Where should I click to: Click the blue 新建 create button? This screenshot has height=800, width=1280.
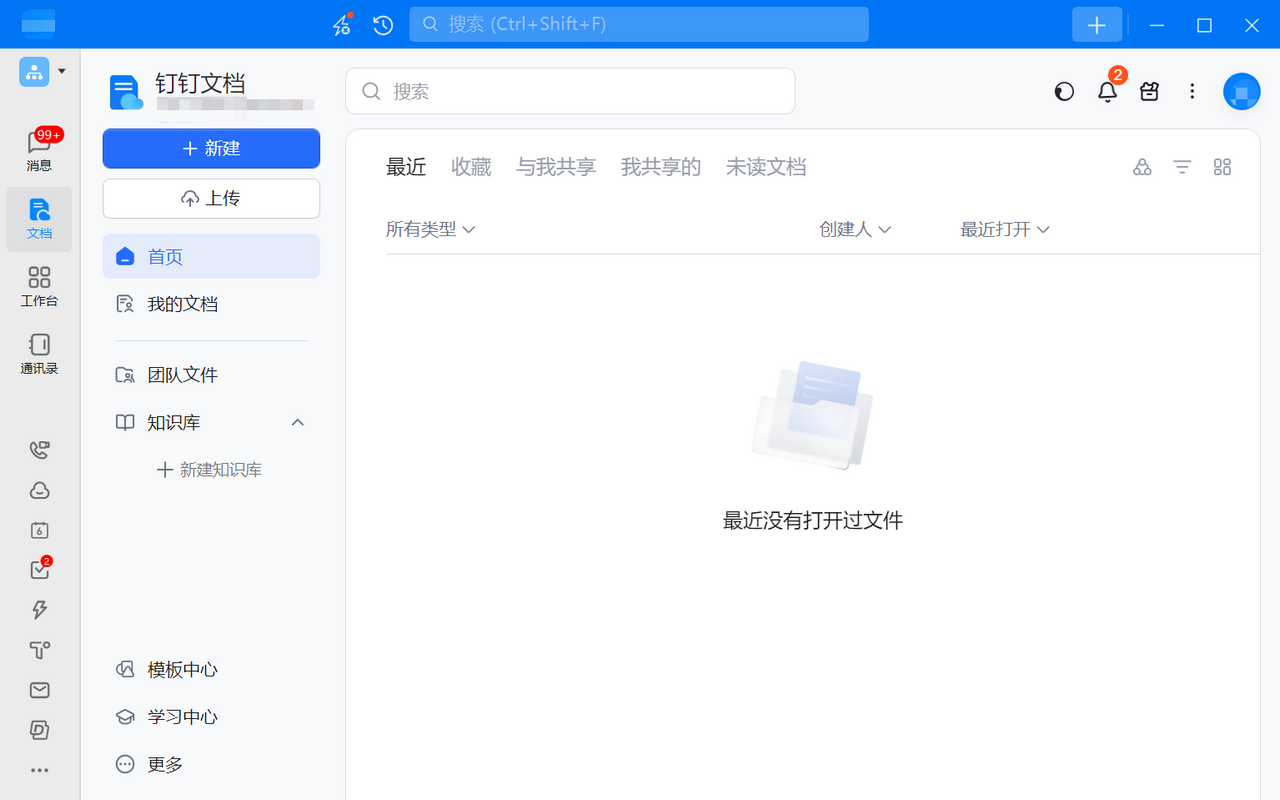(211, 148)
